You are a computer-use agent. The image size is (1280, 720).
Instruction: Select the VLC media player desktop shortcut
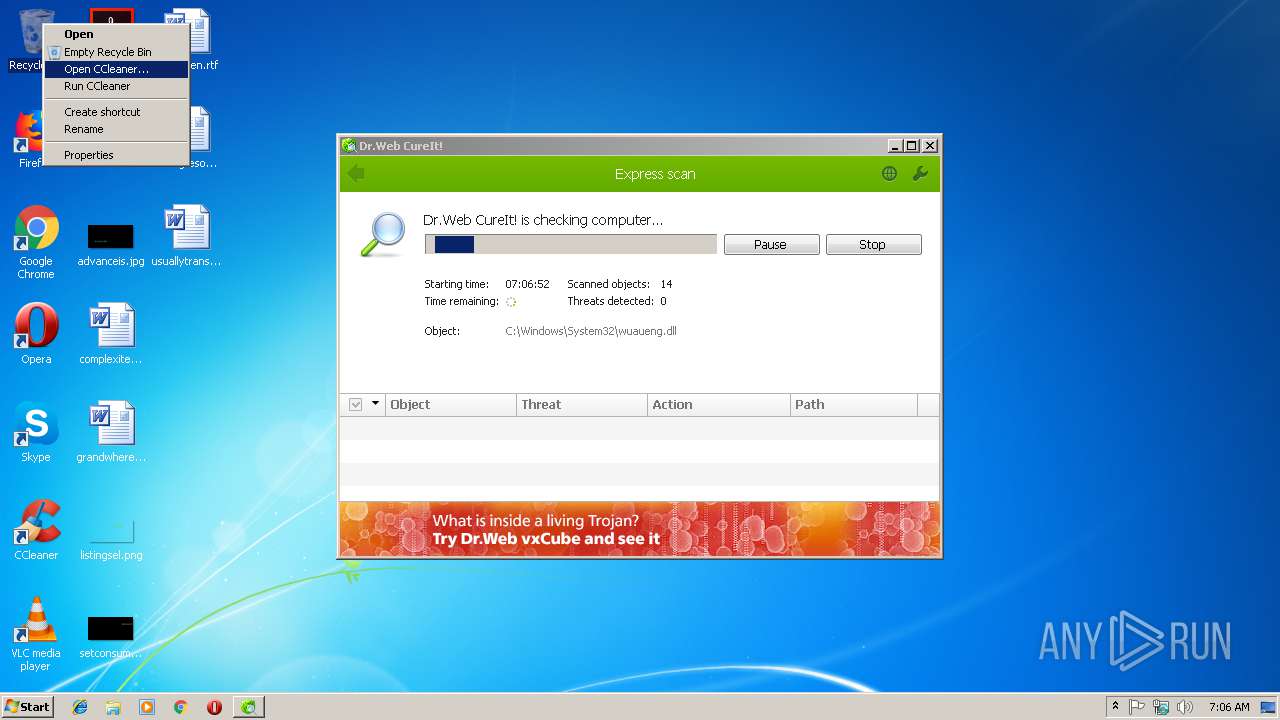coord(36,634)
